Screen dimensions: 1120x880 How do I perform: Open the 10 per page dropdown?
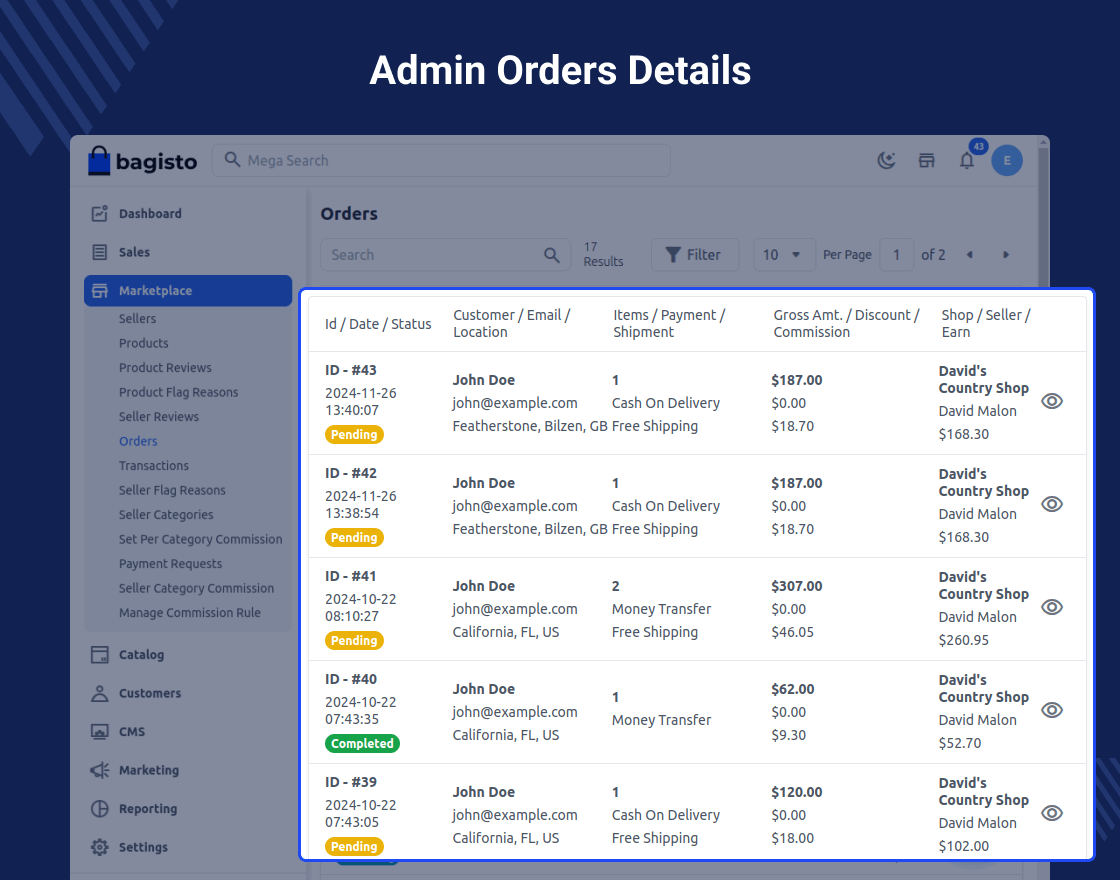pos(784,255)
